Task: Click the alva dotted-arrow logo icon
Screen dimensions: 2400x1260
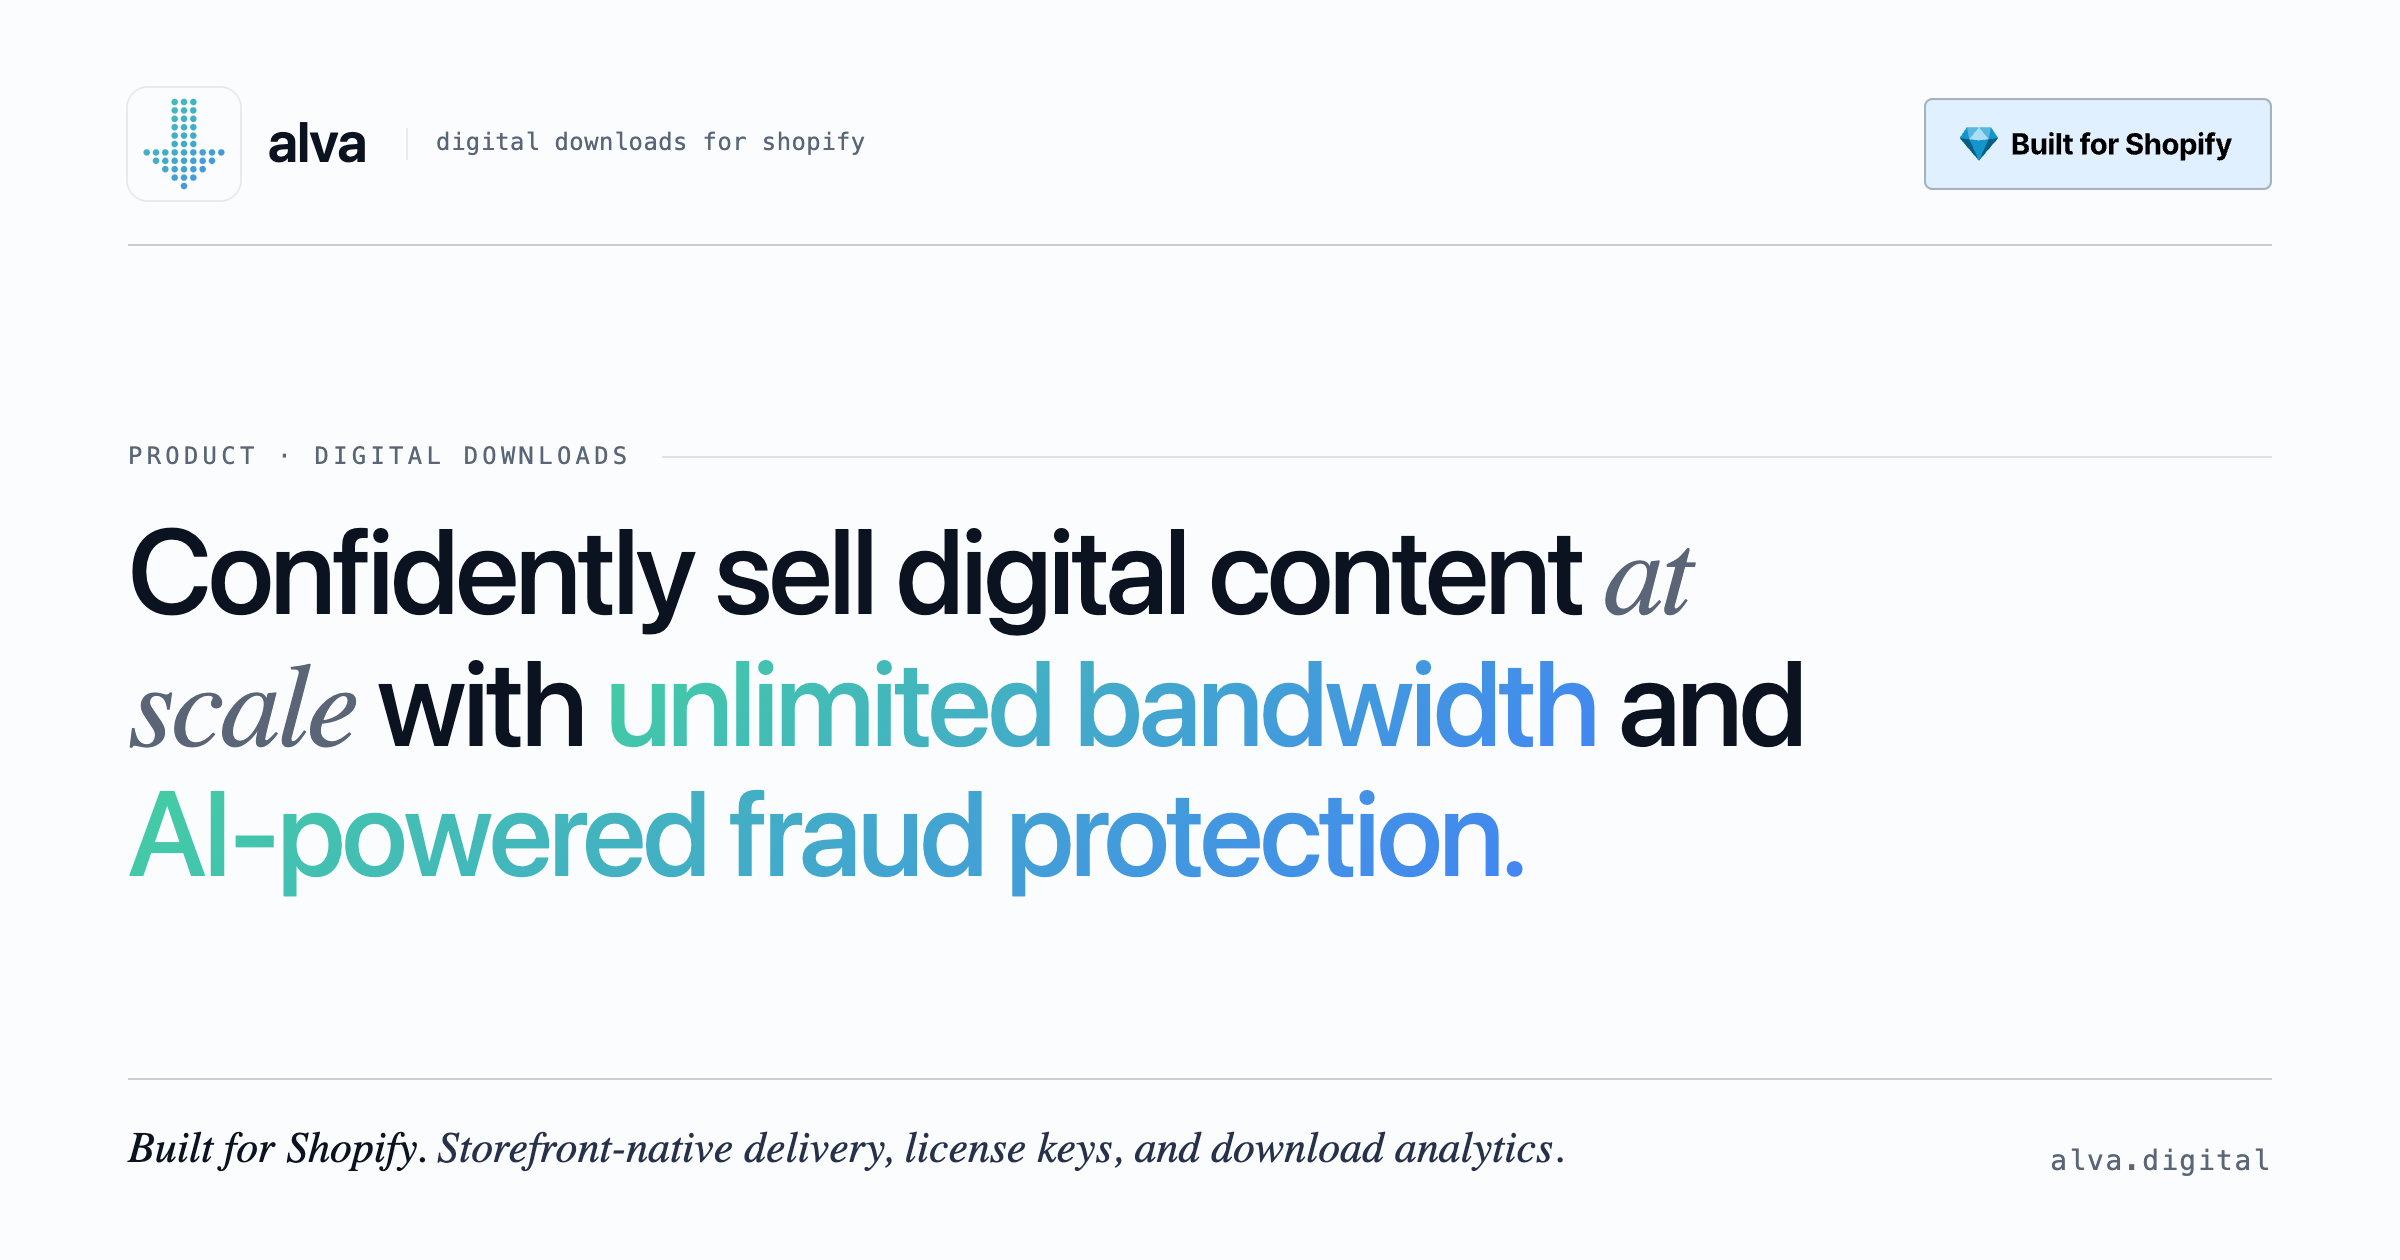Action: pos(184,144)
